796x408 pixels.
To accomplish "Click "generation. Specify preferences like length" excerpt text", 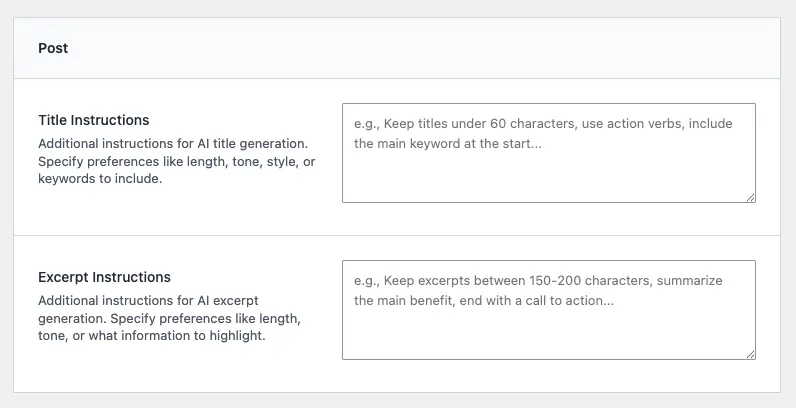I will [x=170, y=318].
